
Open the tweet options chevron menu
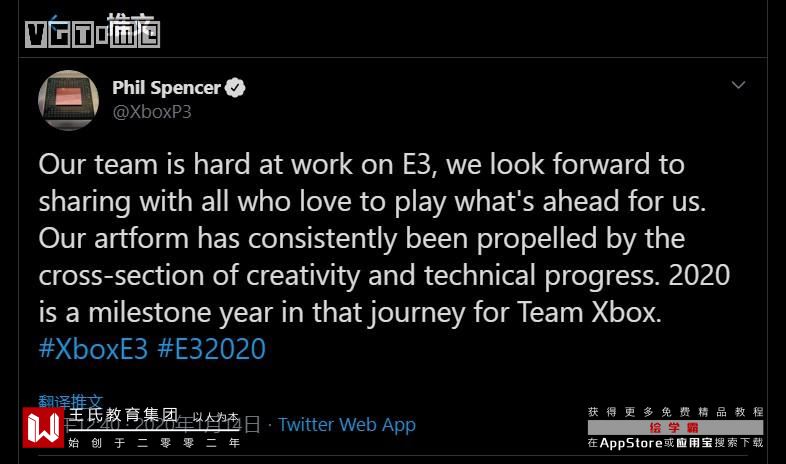(x=738, y=86)
